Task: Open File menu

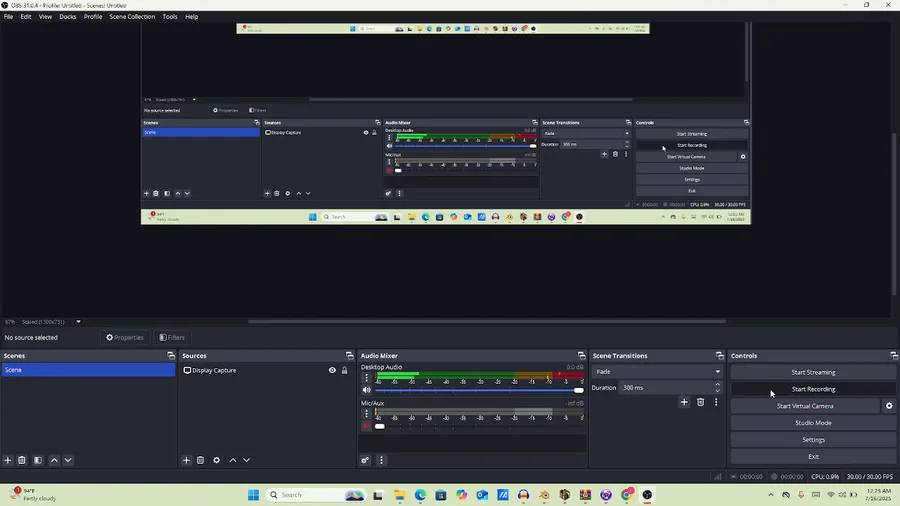Action: (8, 17)
